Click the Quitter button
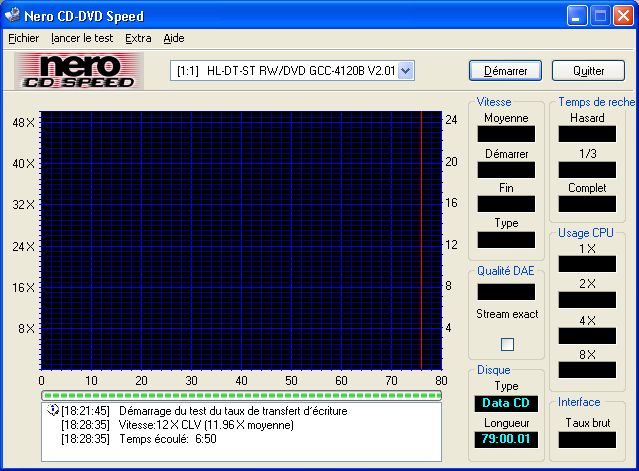Image resolution: width=639 pixels, height=471 pixels. [x=588, y=71]
